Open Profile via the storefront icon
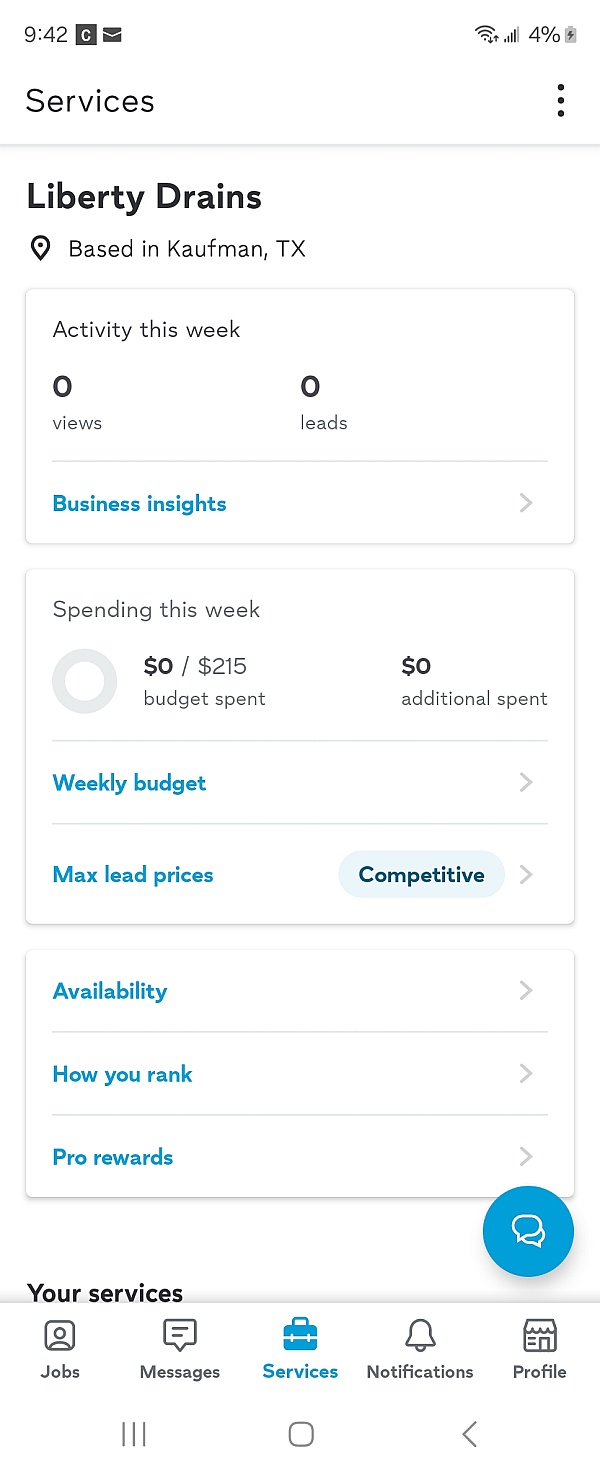 coord(540,1335)
